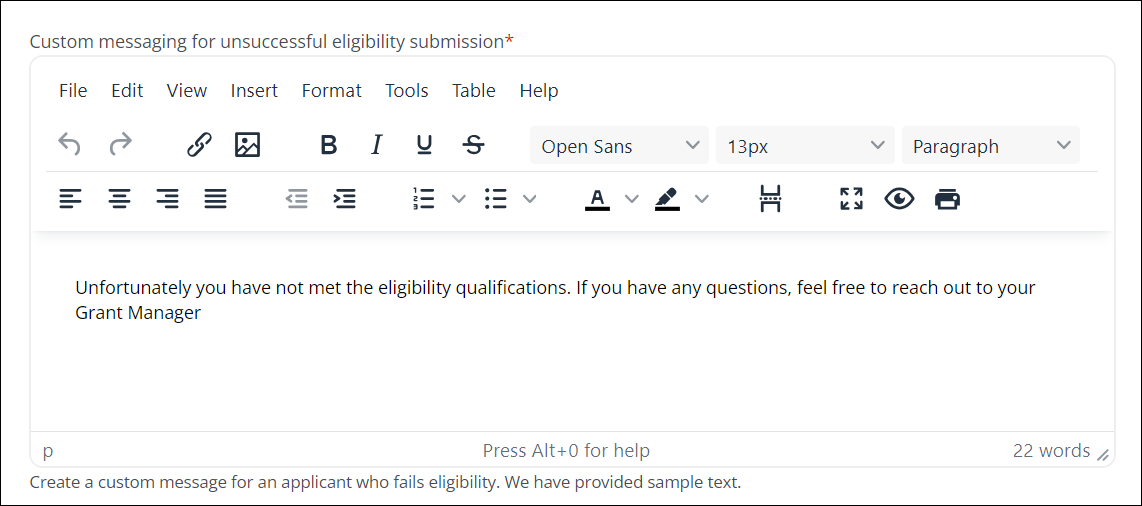This screenshot has width=1142, height=506.
Task: Insert a page break
Action: [x=771, y=198]
